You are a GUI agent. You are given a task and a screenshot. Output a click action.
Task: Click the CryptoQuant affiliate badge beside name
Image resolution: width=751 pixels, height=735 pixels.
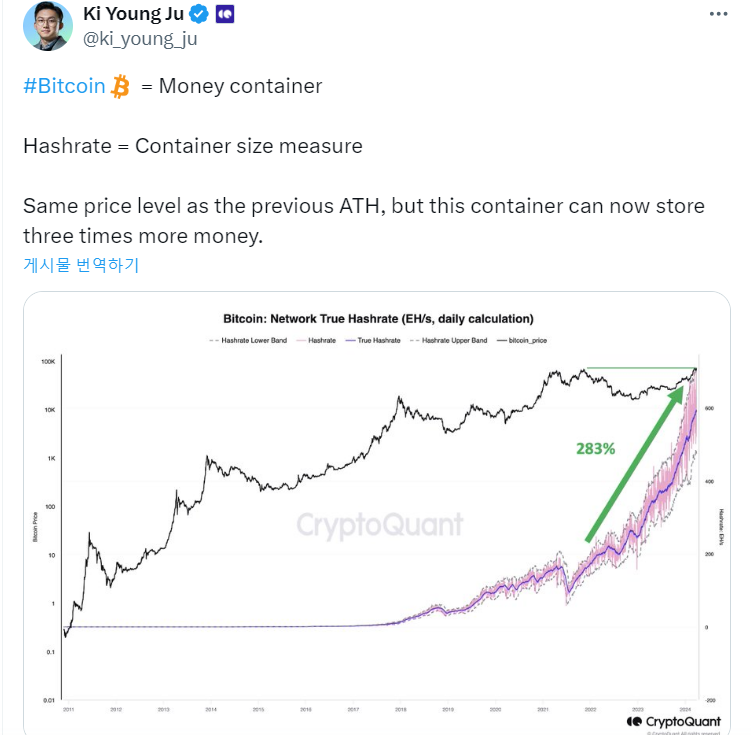[225, 15]
